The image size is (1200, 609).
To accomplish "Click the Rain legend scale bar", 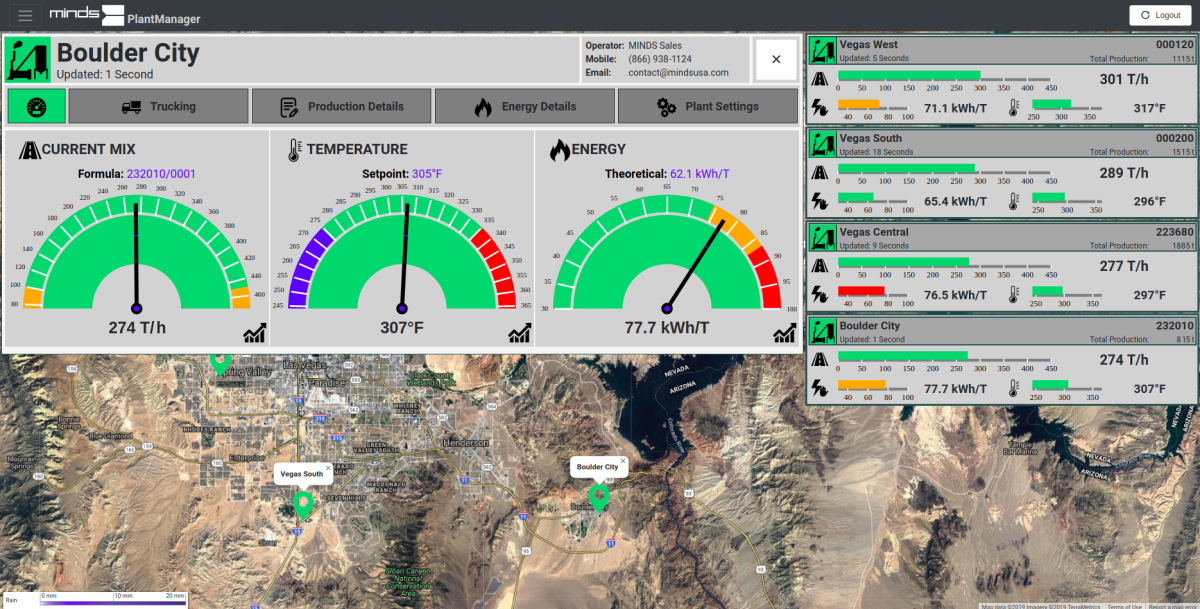I will tap(112, 603).
